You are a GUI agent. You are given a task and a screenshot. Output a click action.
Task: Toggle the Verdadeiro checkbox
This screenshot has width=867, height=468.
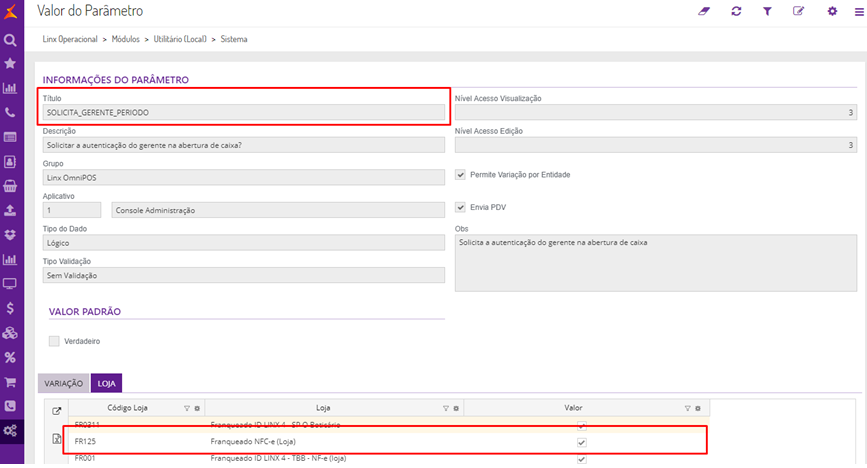click(55, 341)
